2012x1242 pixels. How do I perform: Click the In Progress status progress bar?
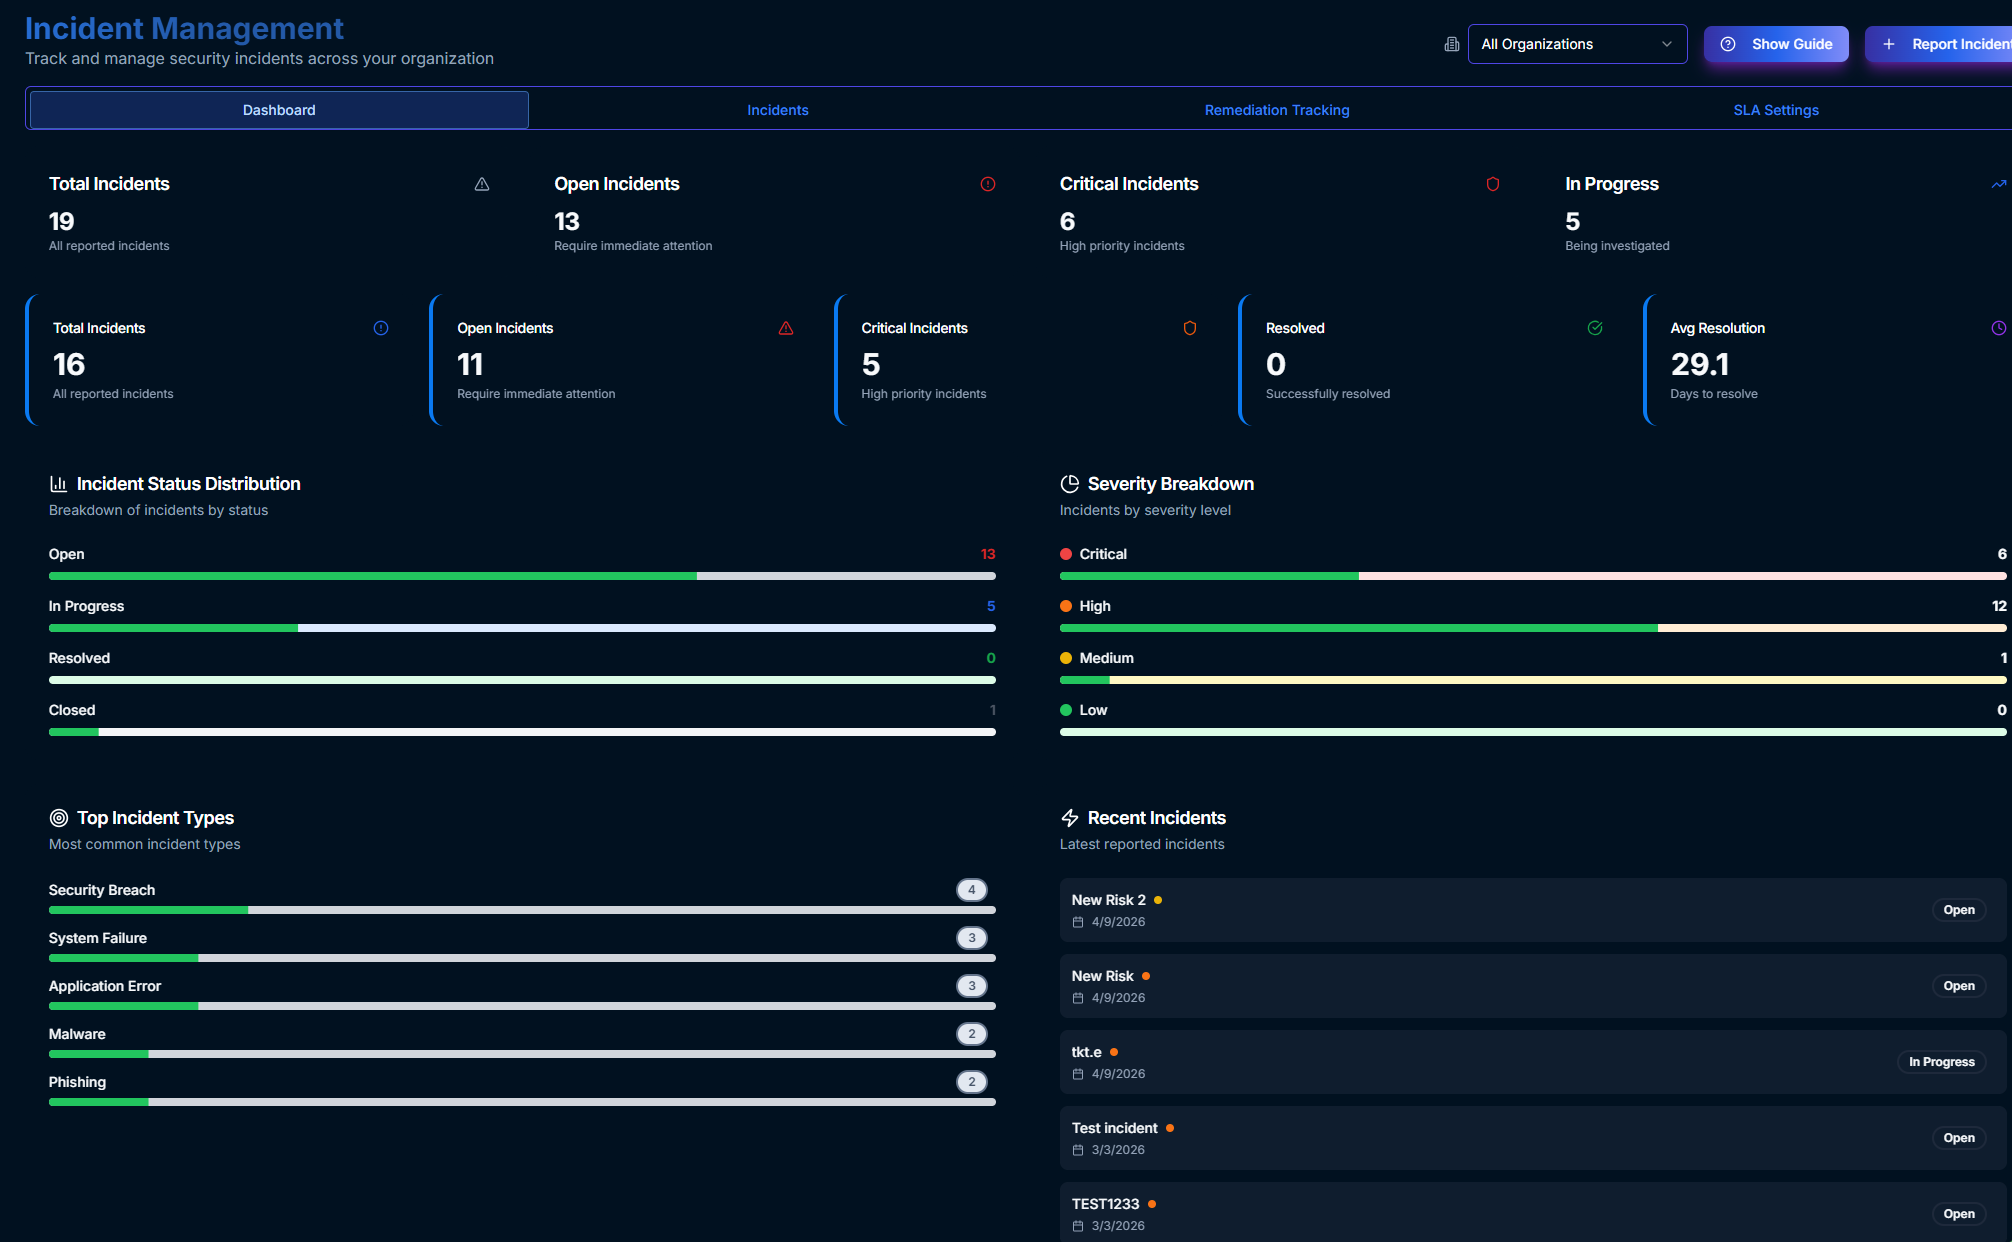click(x=522, y=628)
